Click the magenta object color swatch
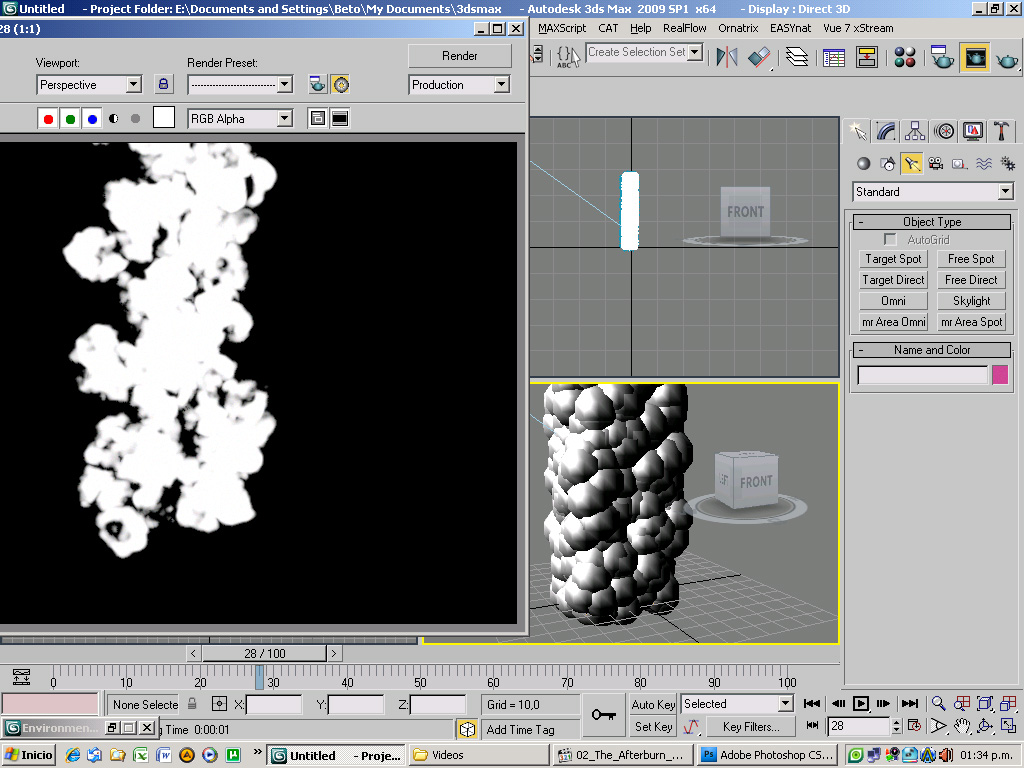The height and width of the screenshot is (768, 1024). pos(1000,375)
